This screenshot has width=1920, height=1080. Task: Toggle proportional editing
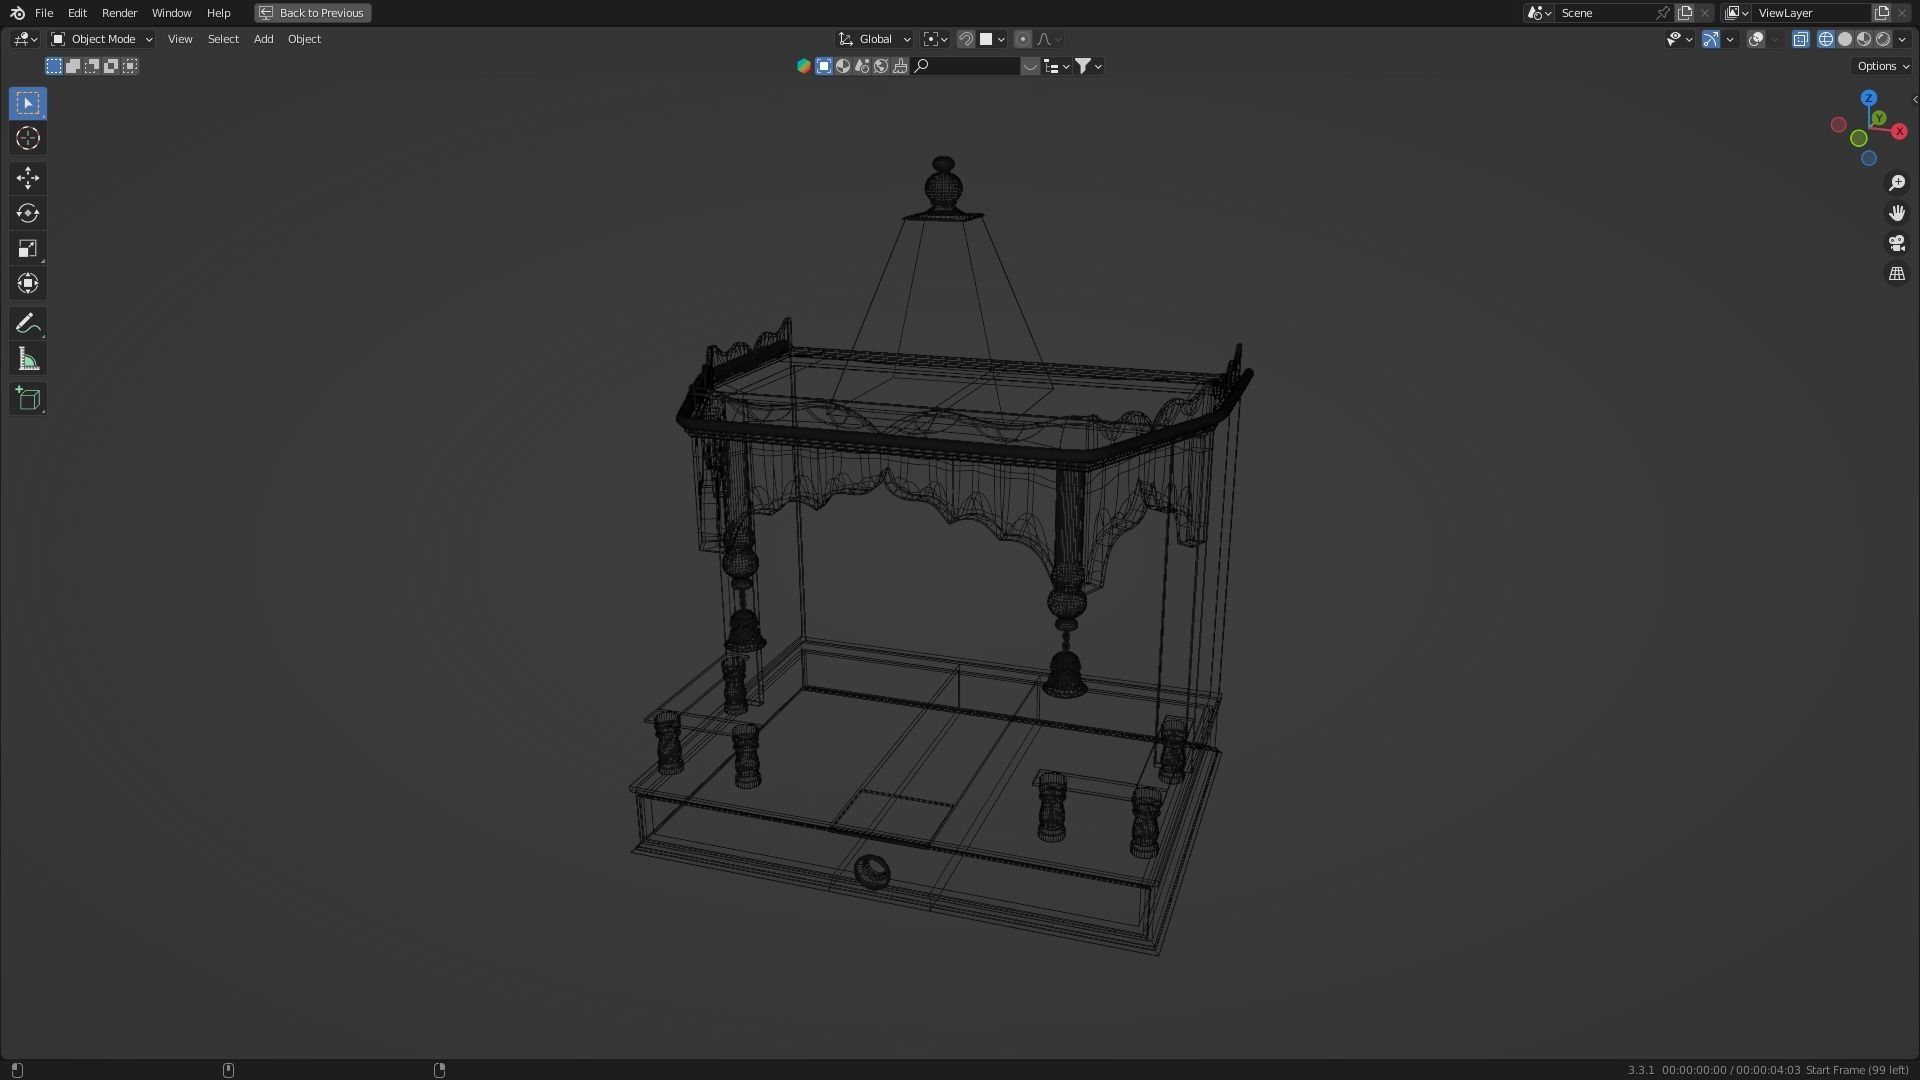click(x=1023, y=39)
